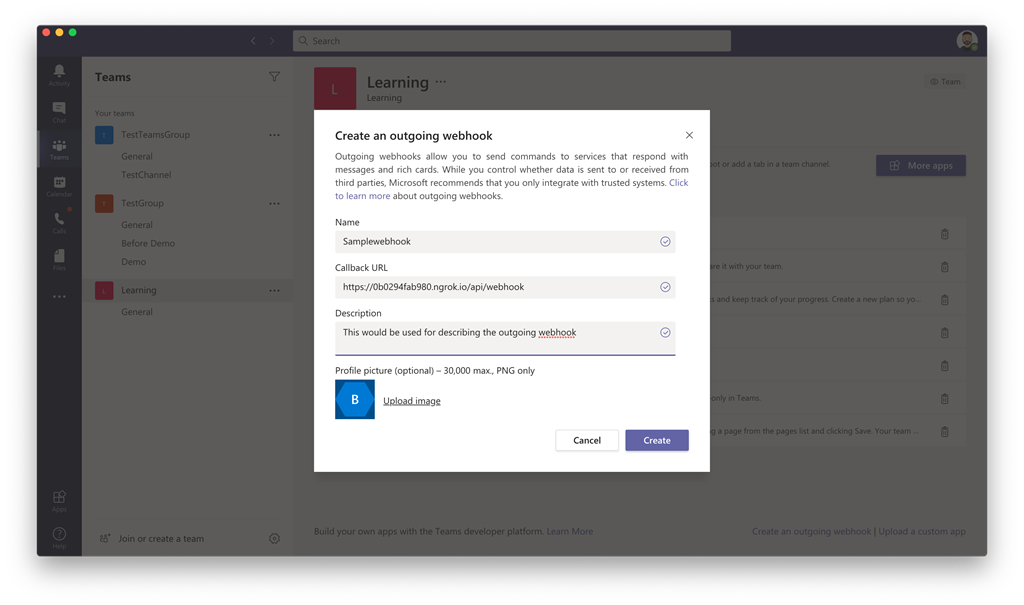Image resolution: width=1024 pixels, height=605 pixels.
Task: Click inside the Search bar
Action: pyautogui.click(x=512, y=40)
